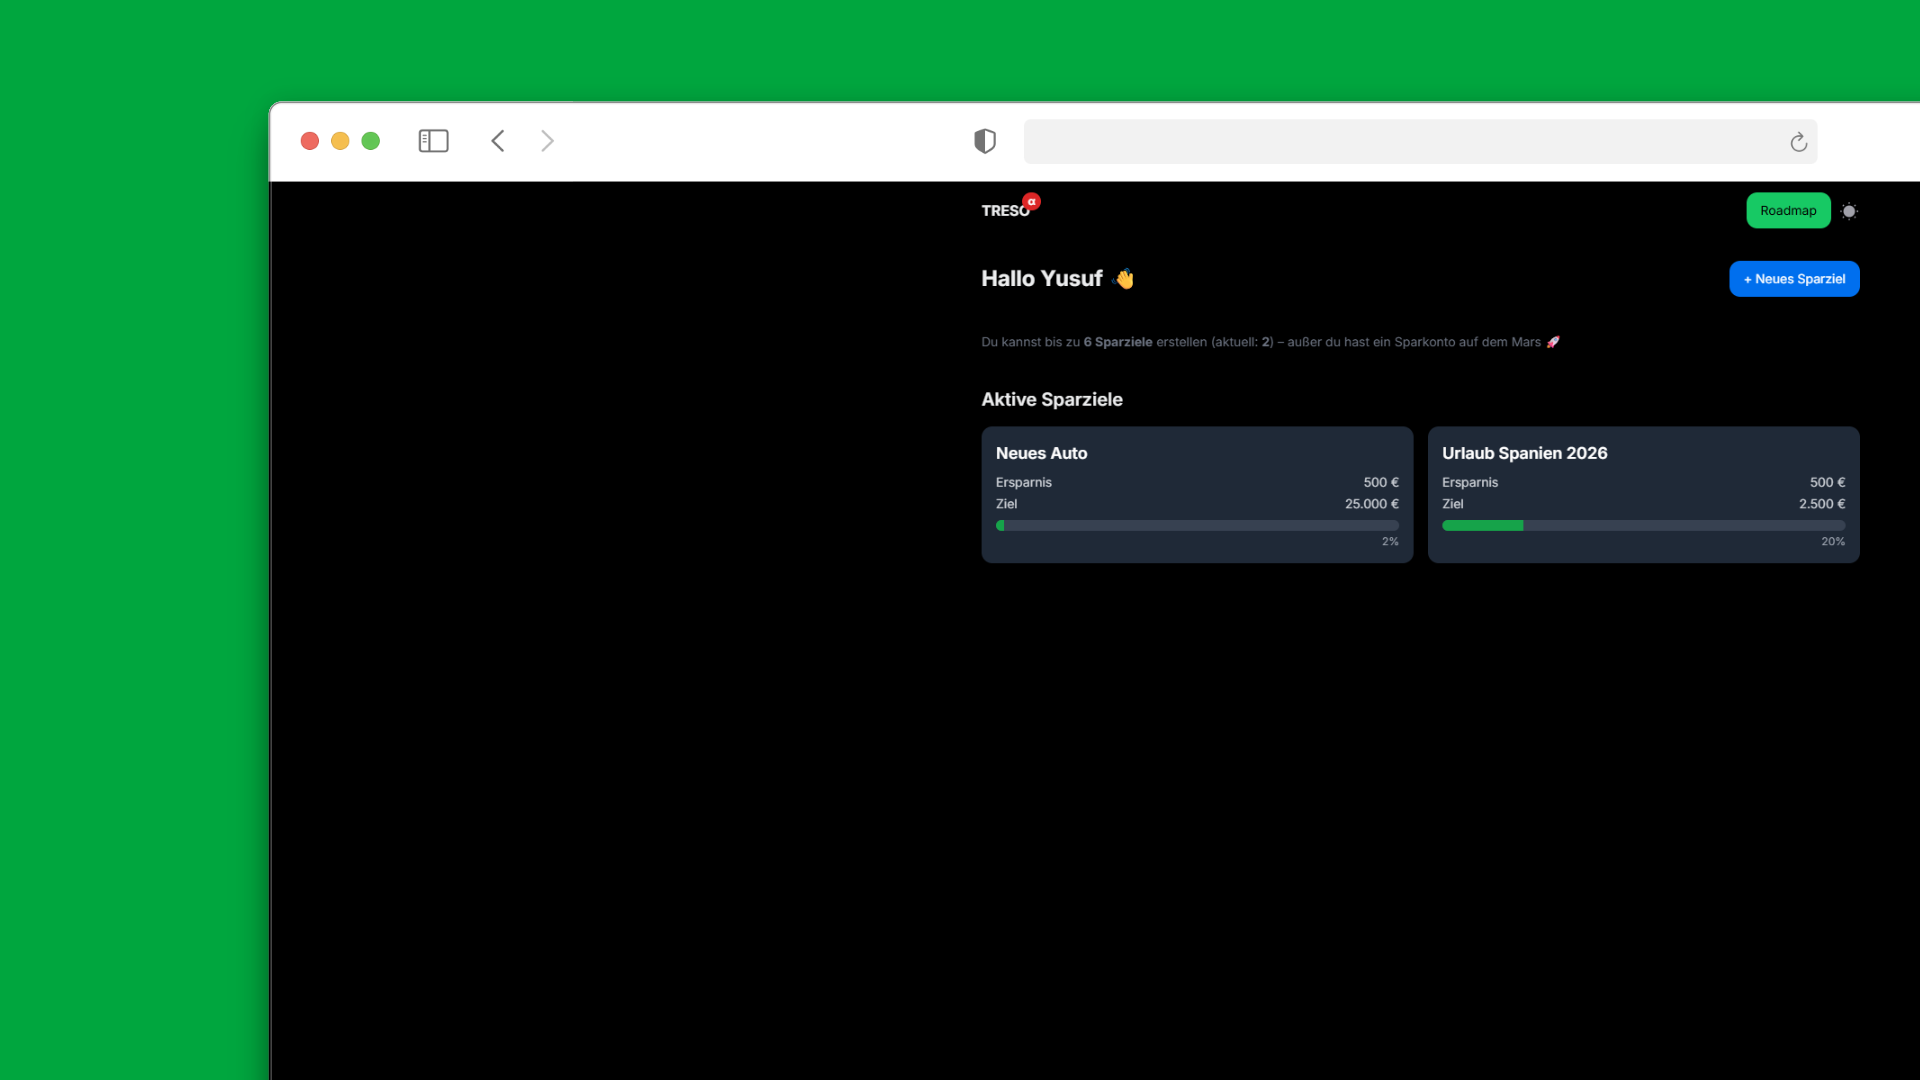Image resolution: width=1920 pixels, height=1080 pixels.
Task: Click the 20% progress bar of Urlaub Spanien
Action: click(x=1643, y=525)
